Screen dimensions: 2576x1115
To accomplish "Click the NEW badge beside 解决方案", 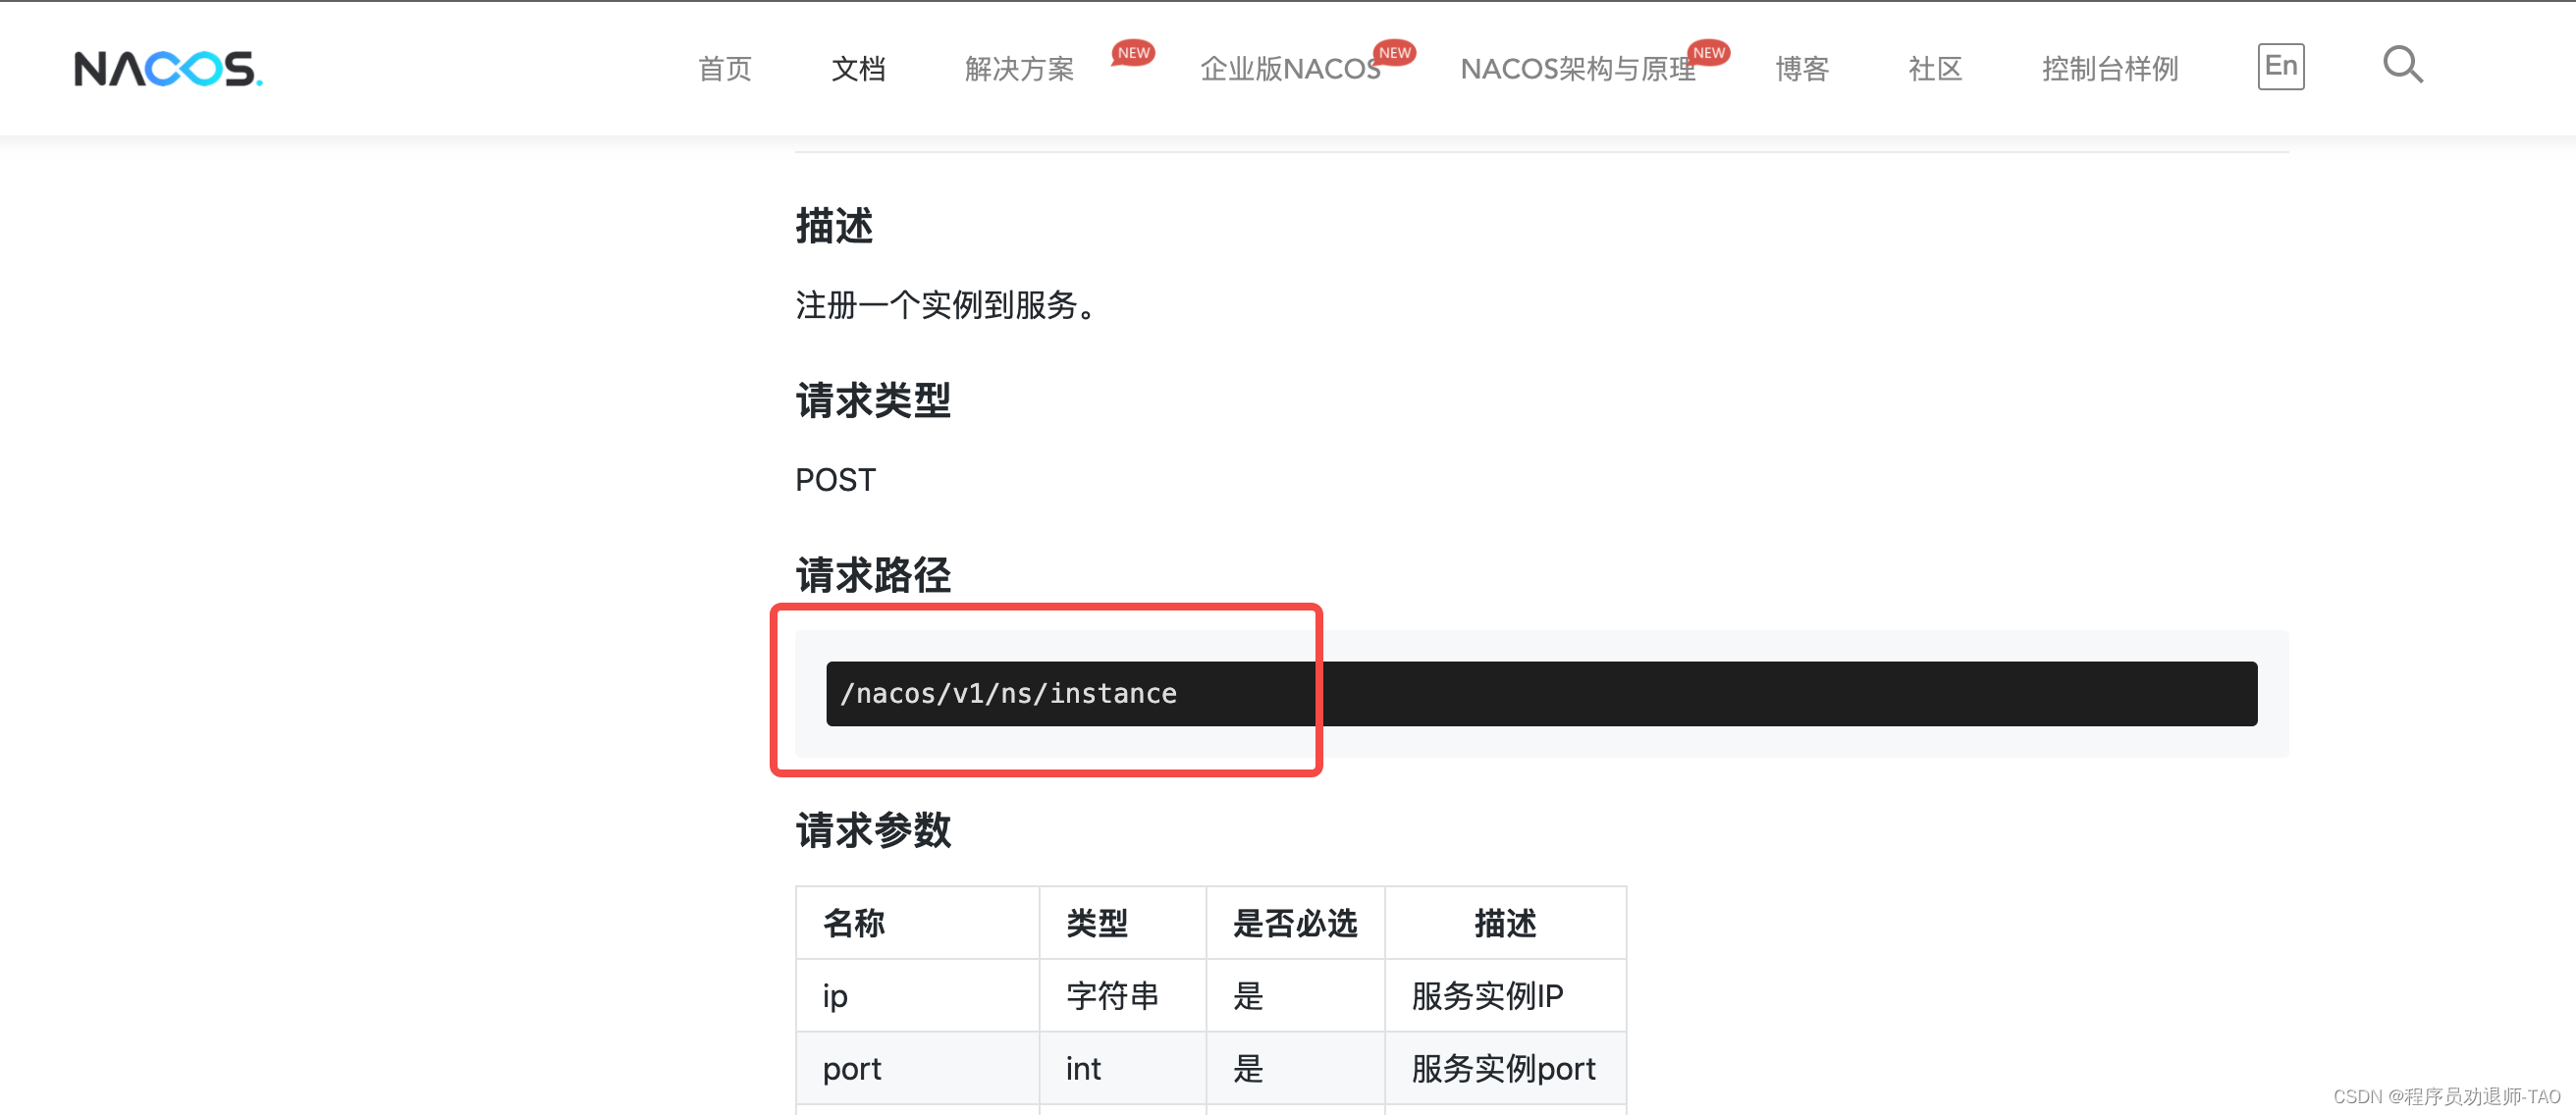I will pyautogui.click(x=1133, y=53).
